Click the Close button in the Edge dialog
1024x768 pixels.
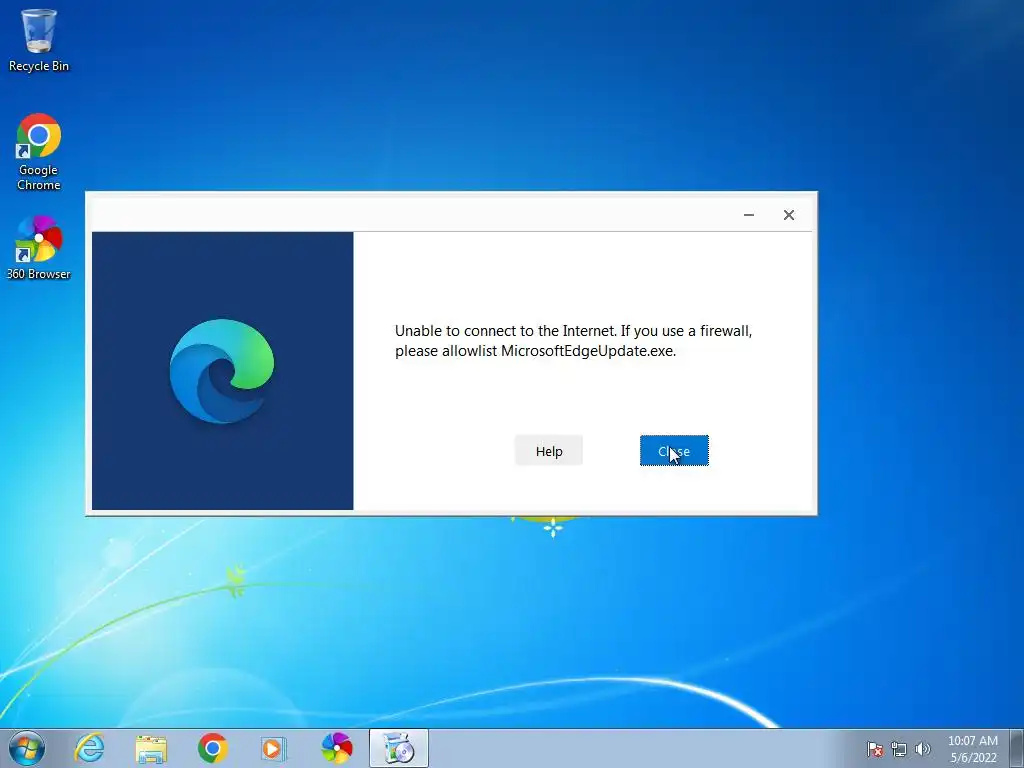[674, 451]
